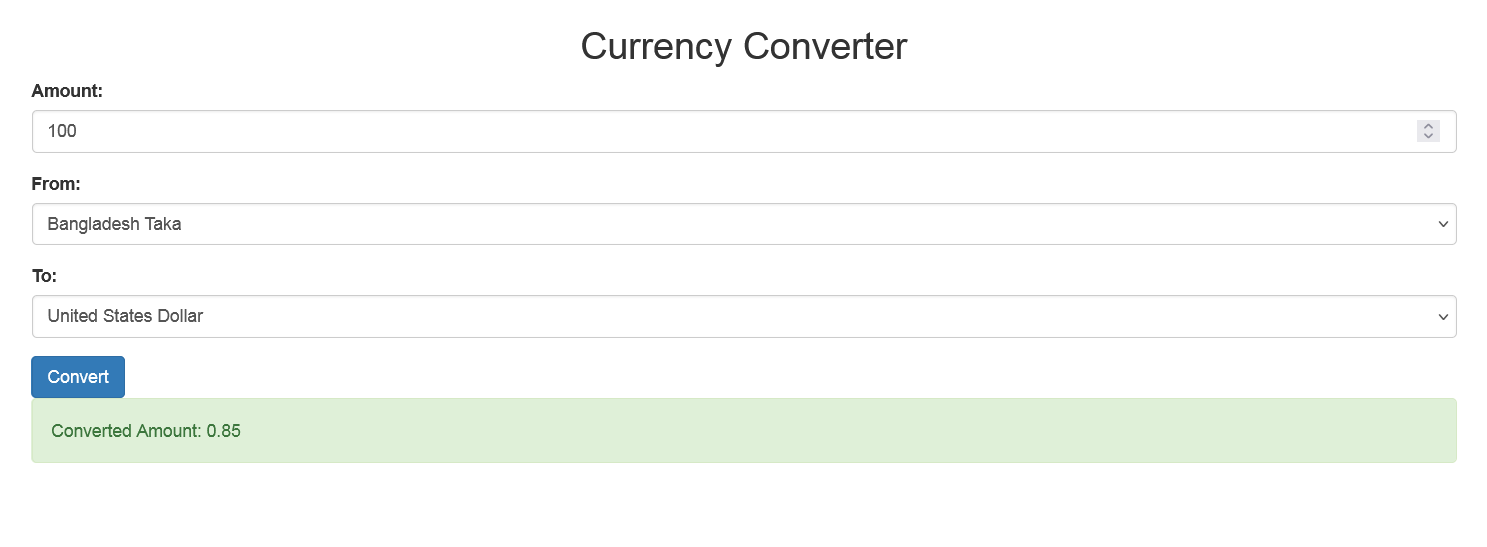
Task: Click the "From:" label
Action: (x=56, y=184)
